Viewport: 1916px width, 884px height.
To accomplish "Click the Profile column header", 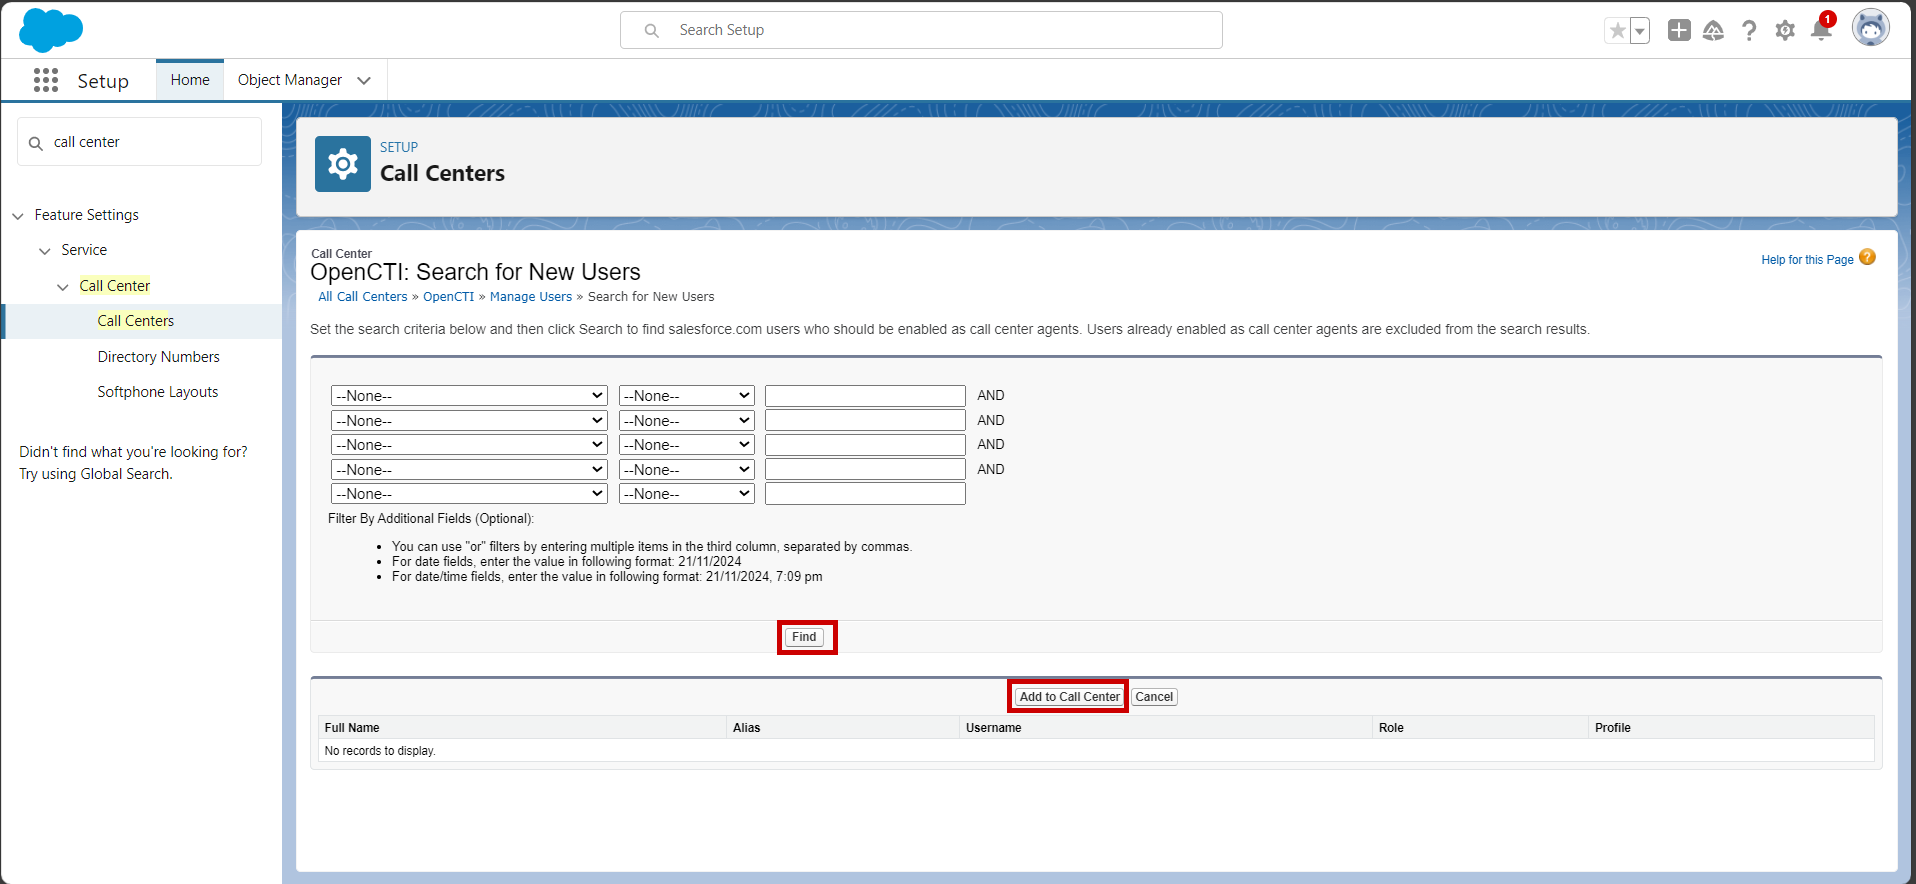I will coord(1612,728).
